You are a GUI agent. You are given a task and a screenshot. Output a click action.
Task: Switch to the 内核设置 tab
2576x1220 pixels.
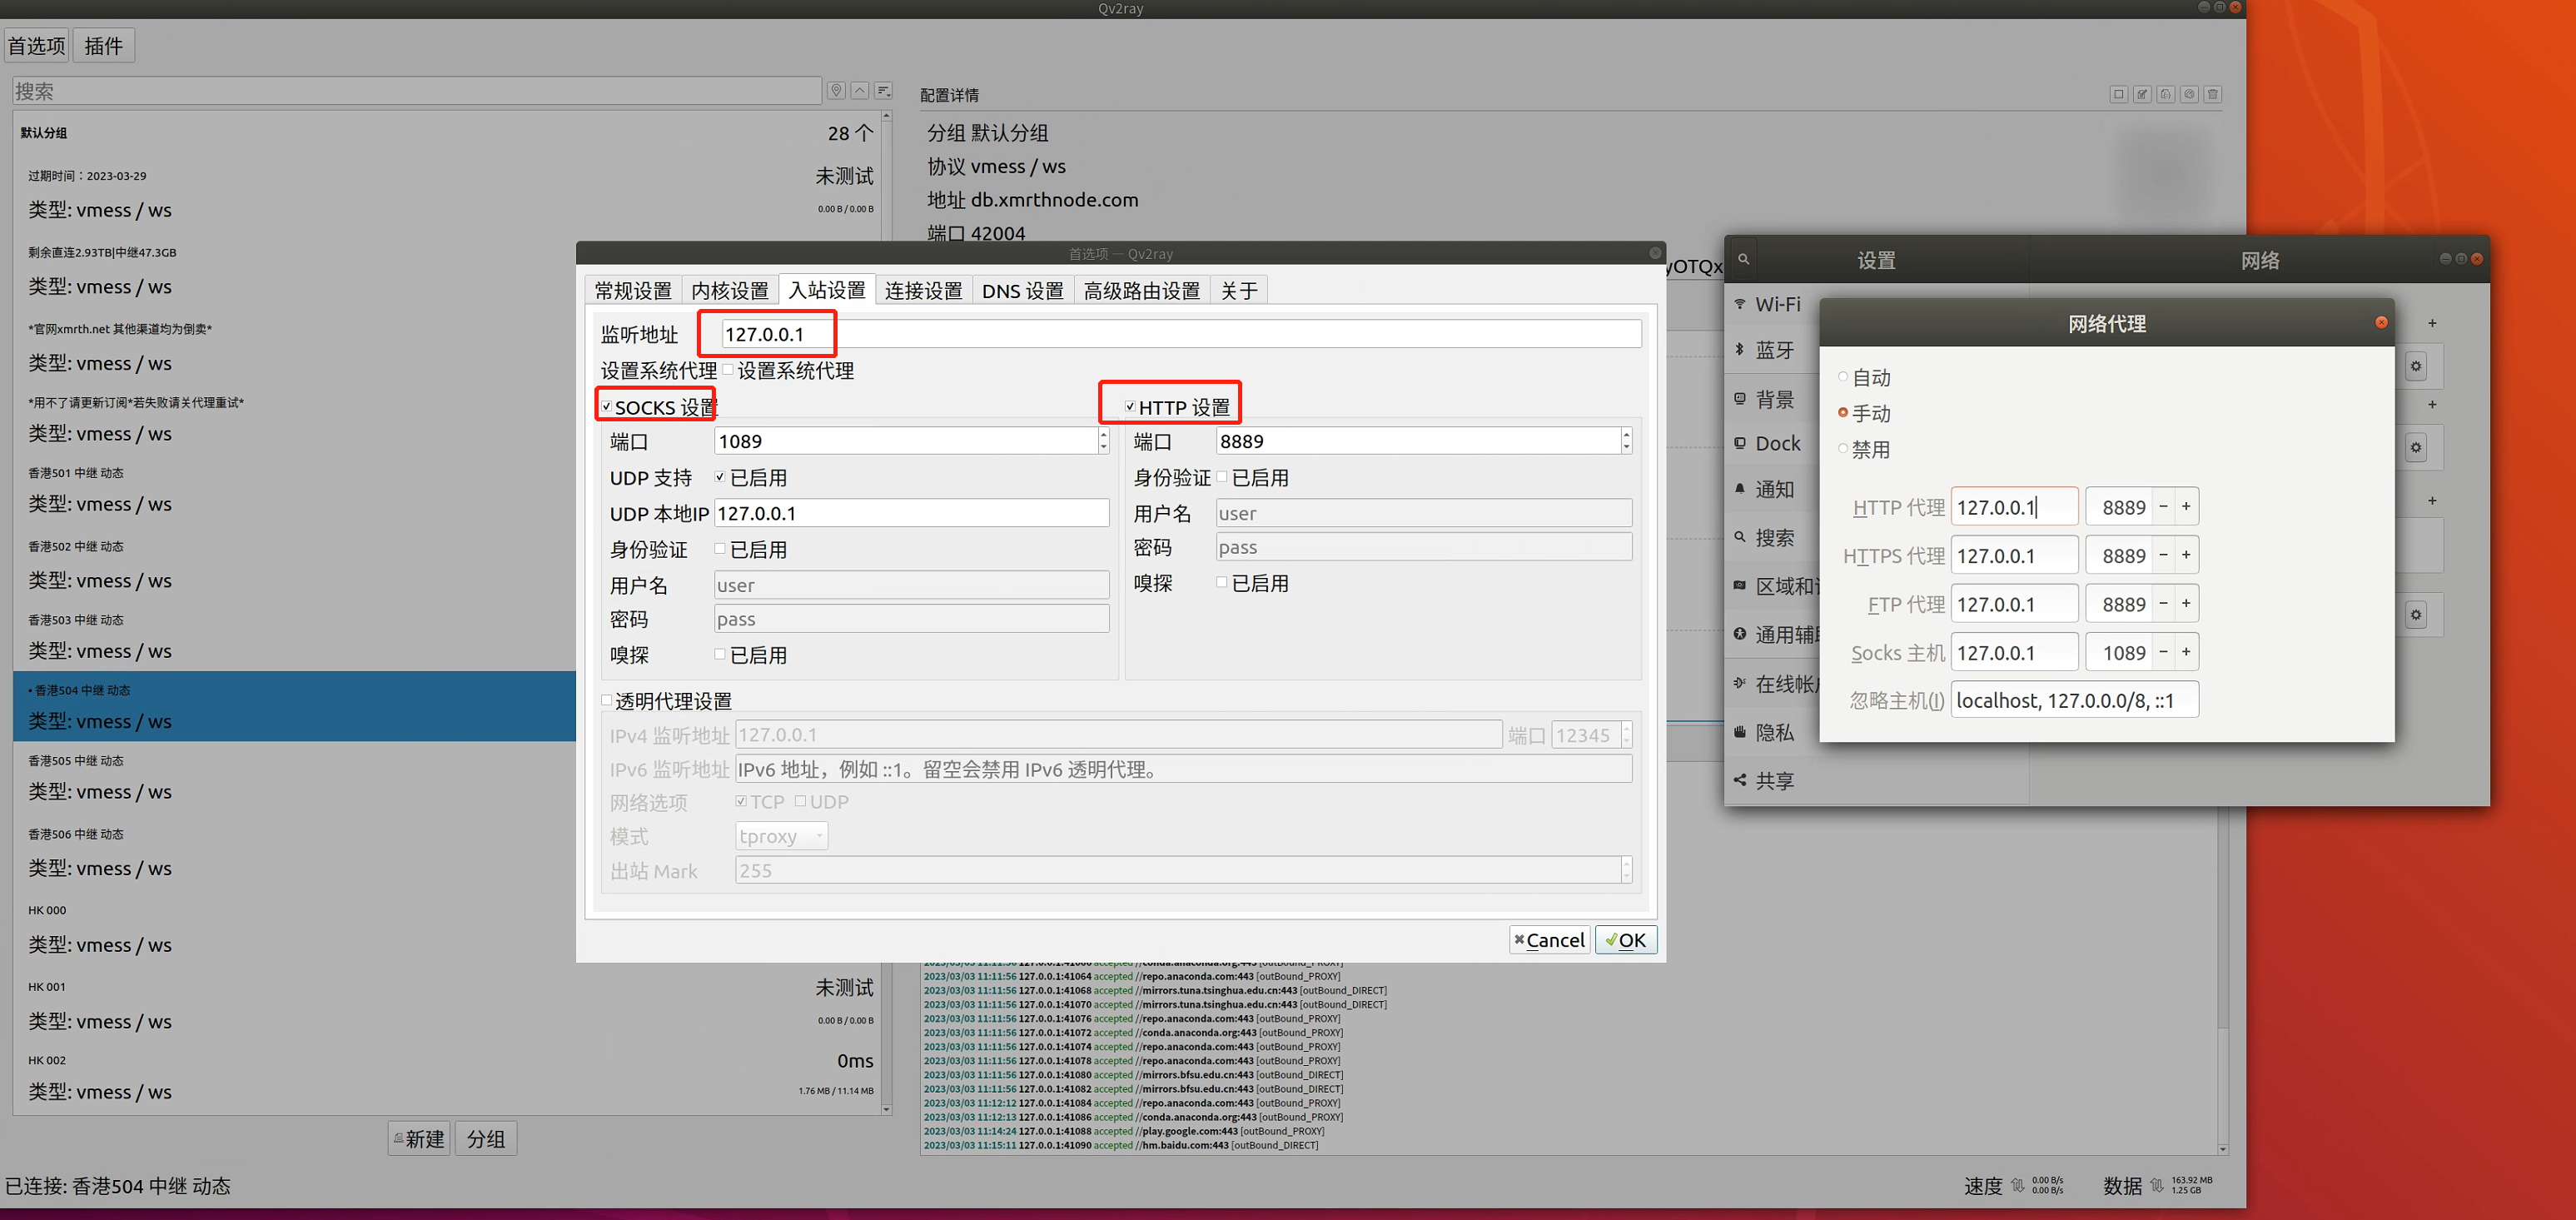(729, 291)
